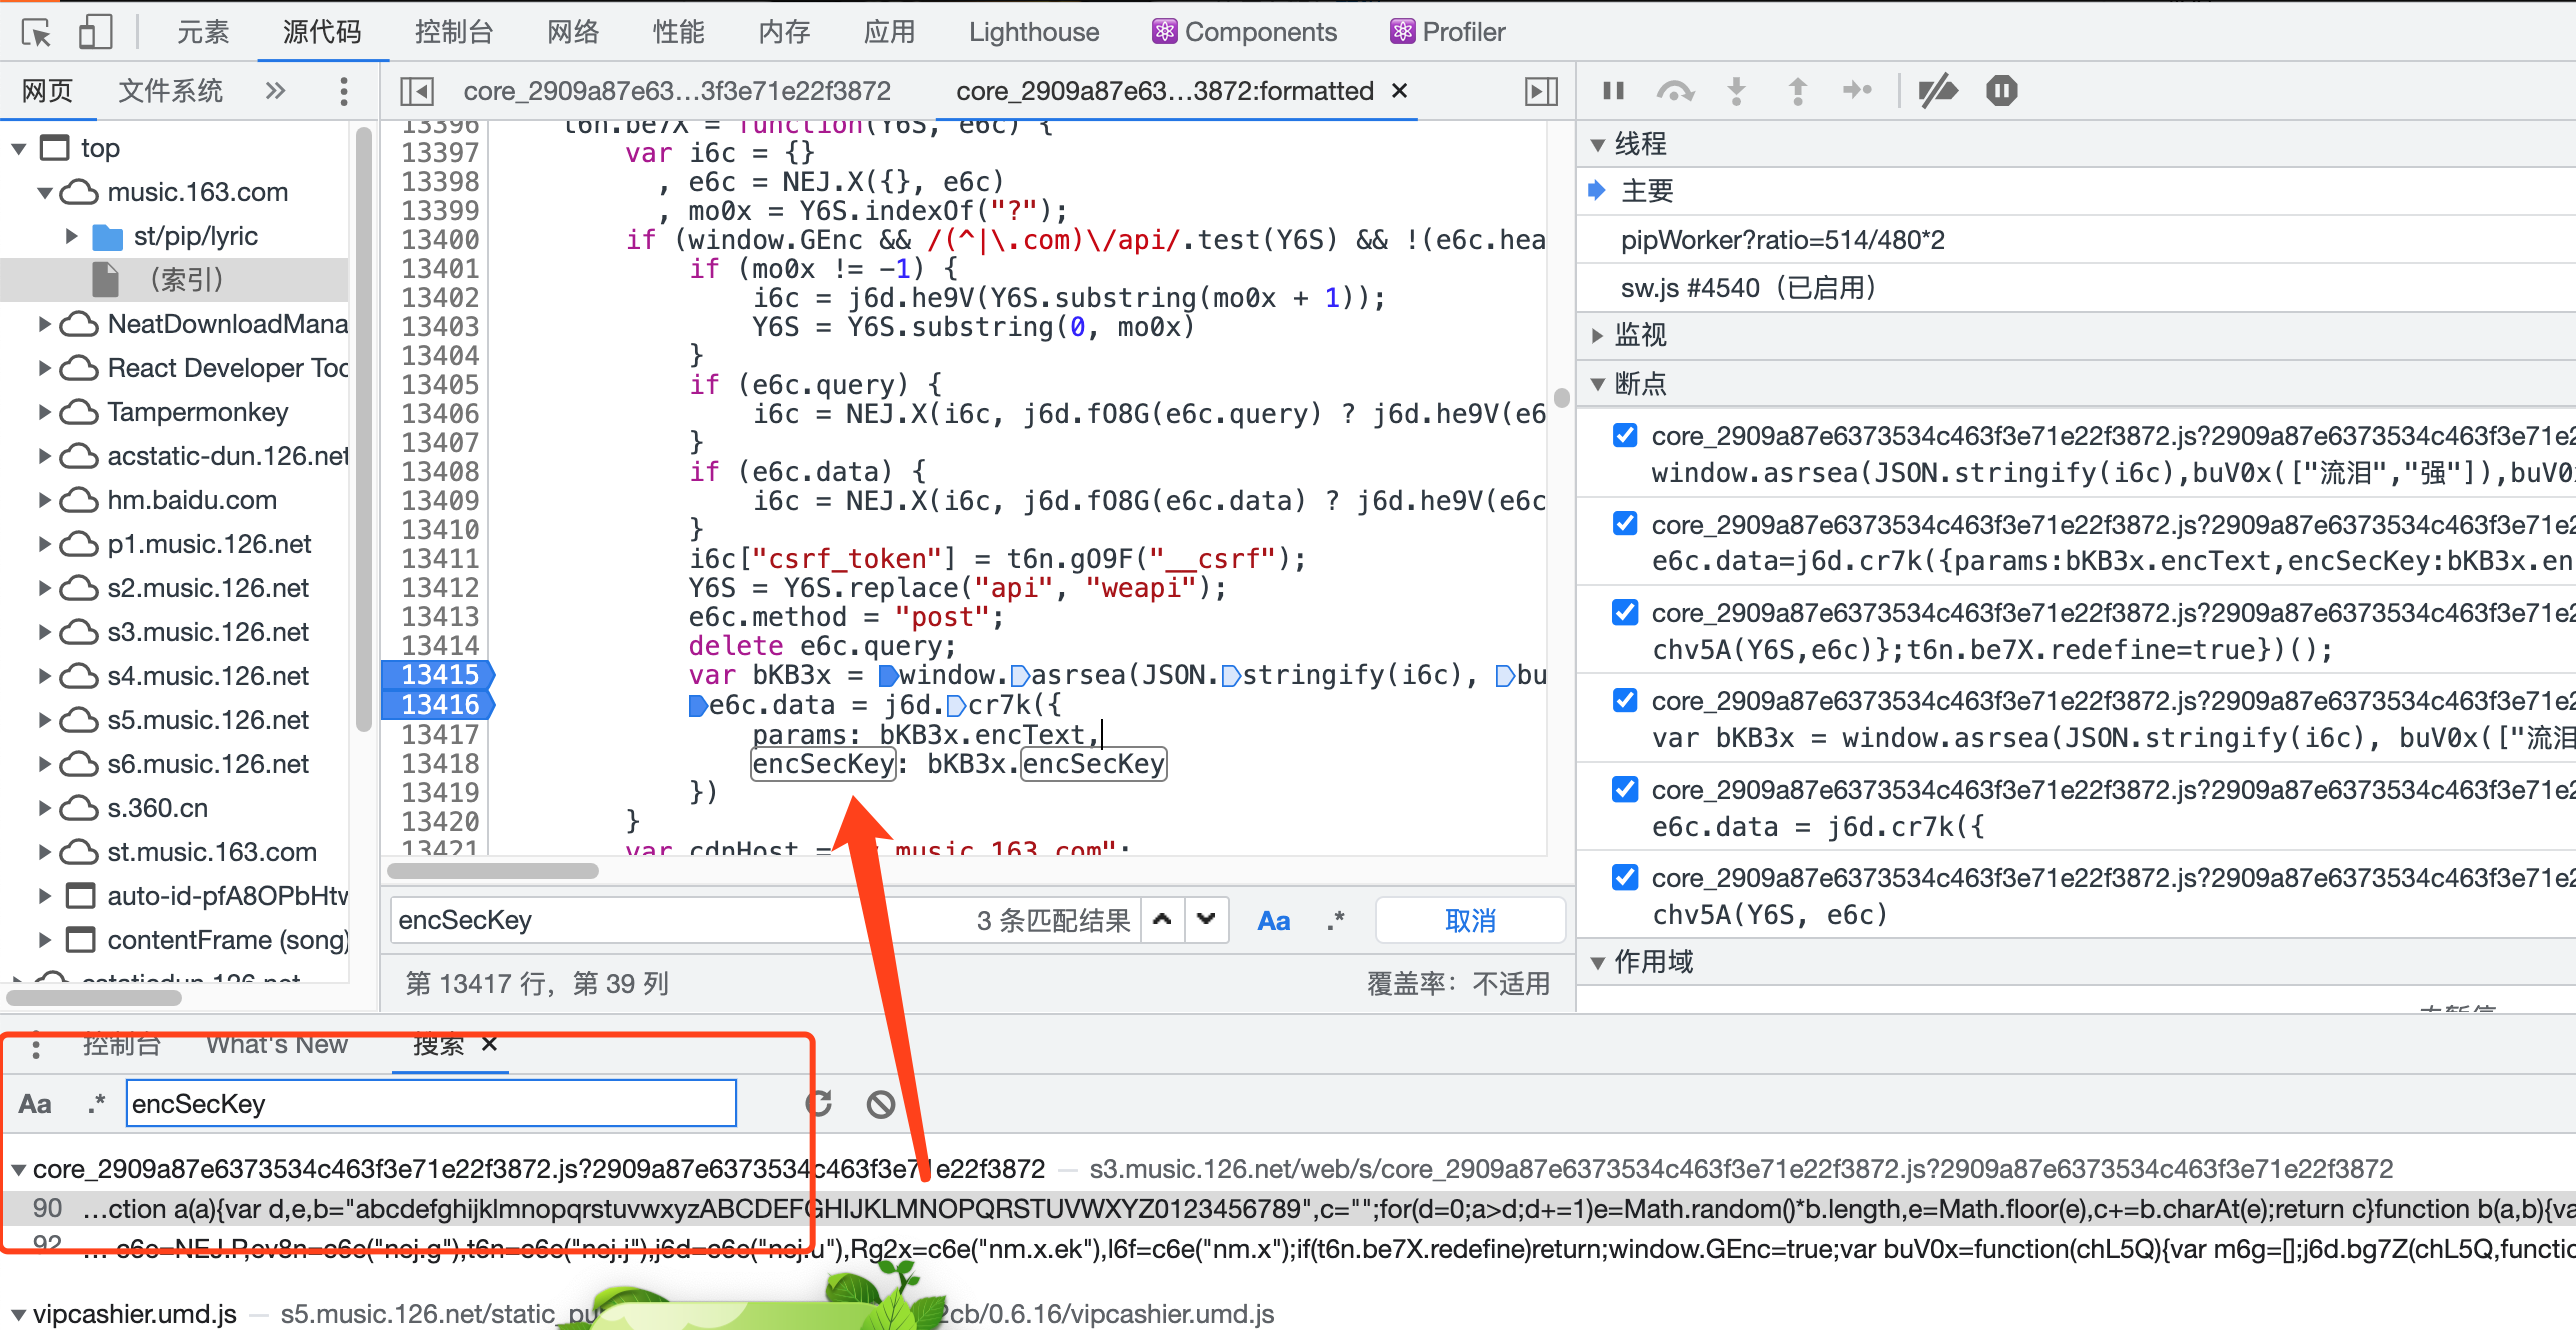The image size is (2576, 1330).
Task: Select the (索引) index file
Action: (186, 280)
